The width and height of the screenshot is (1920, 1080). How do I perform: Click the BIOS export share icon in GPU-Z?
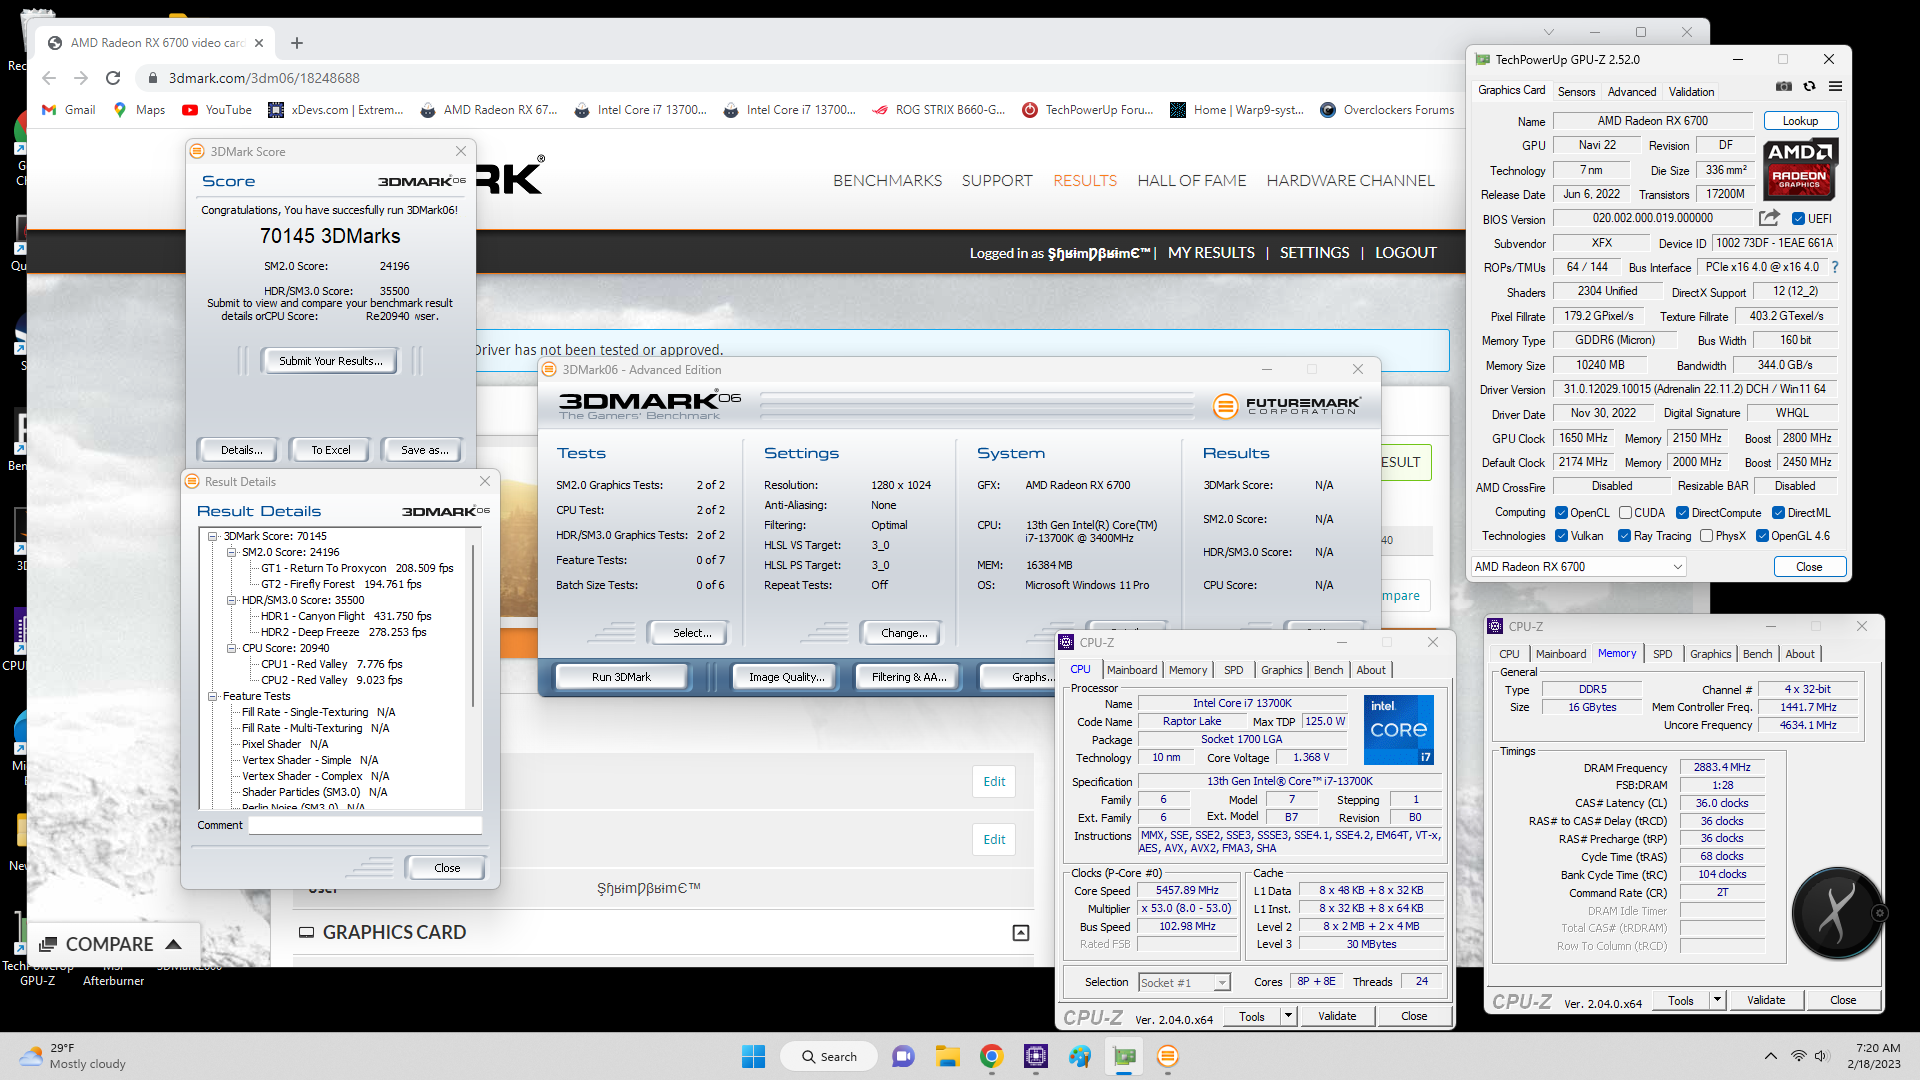(1769, 218)
